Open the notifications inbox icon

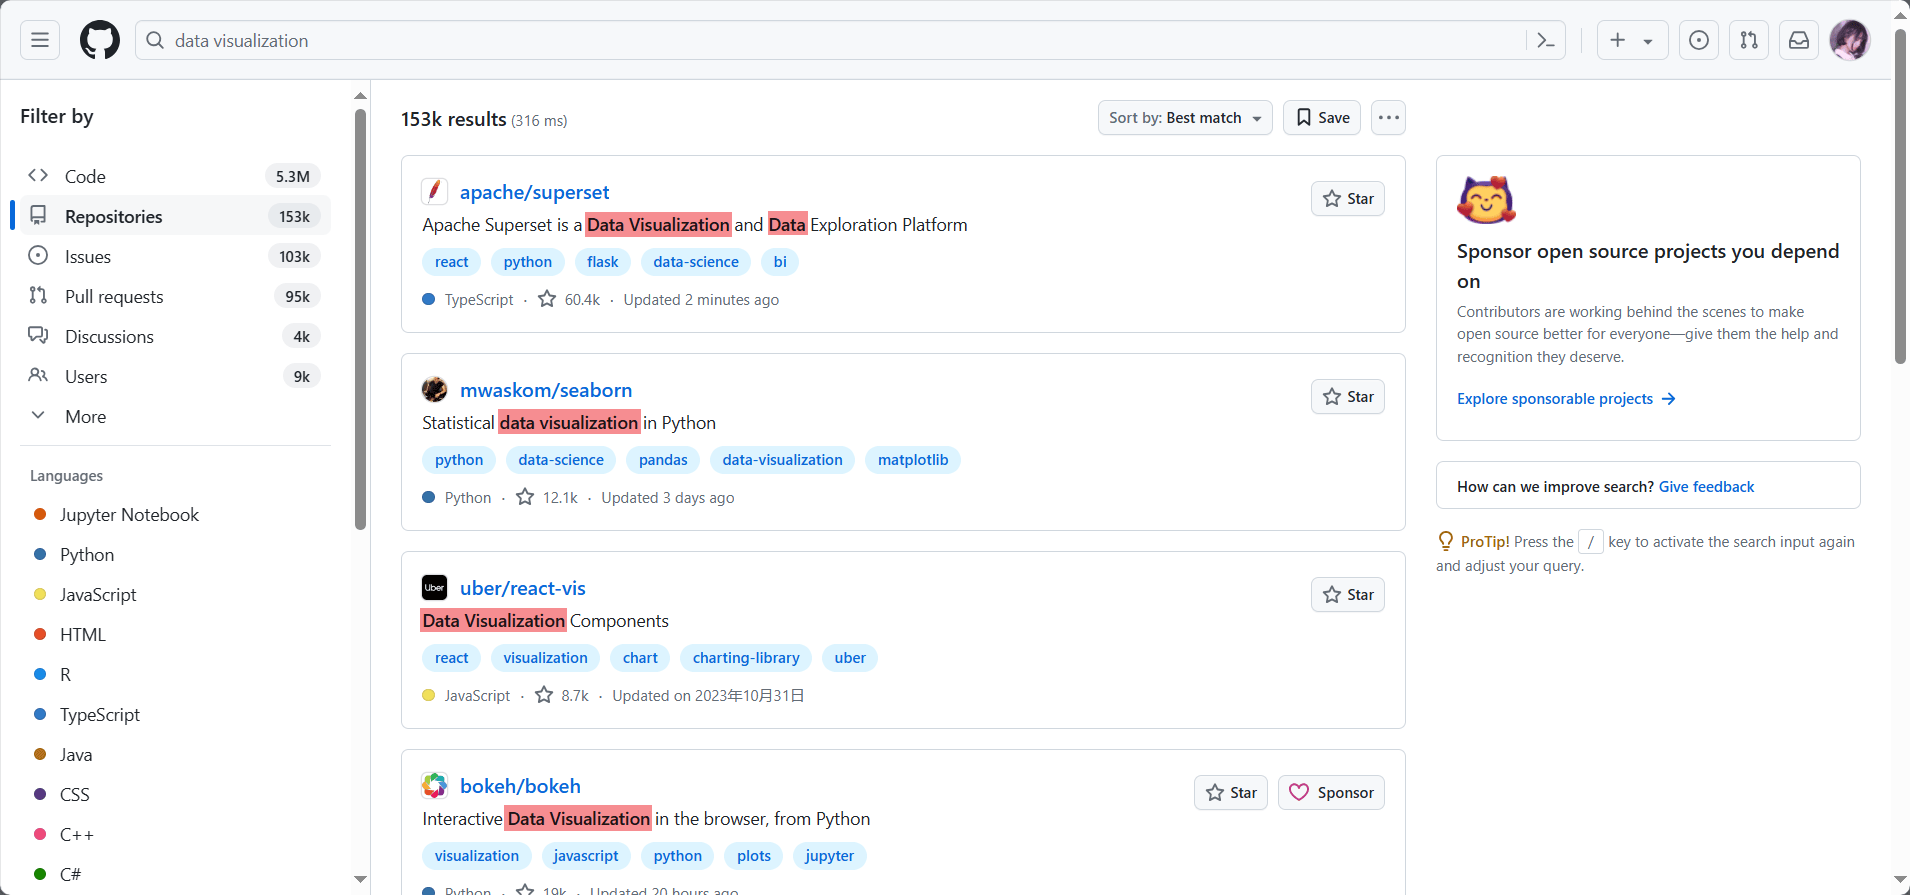tap(1799, 40)
